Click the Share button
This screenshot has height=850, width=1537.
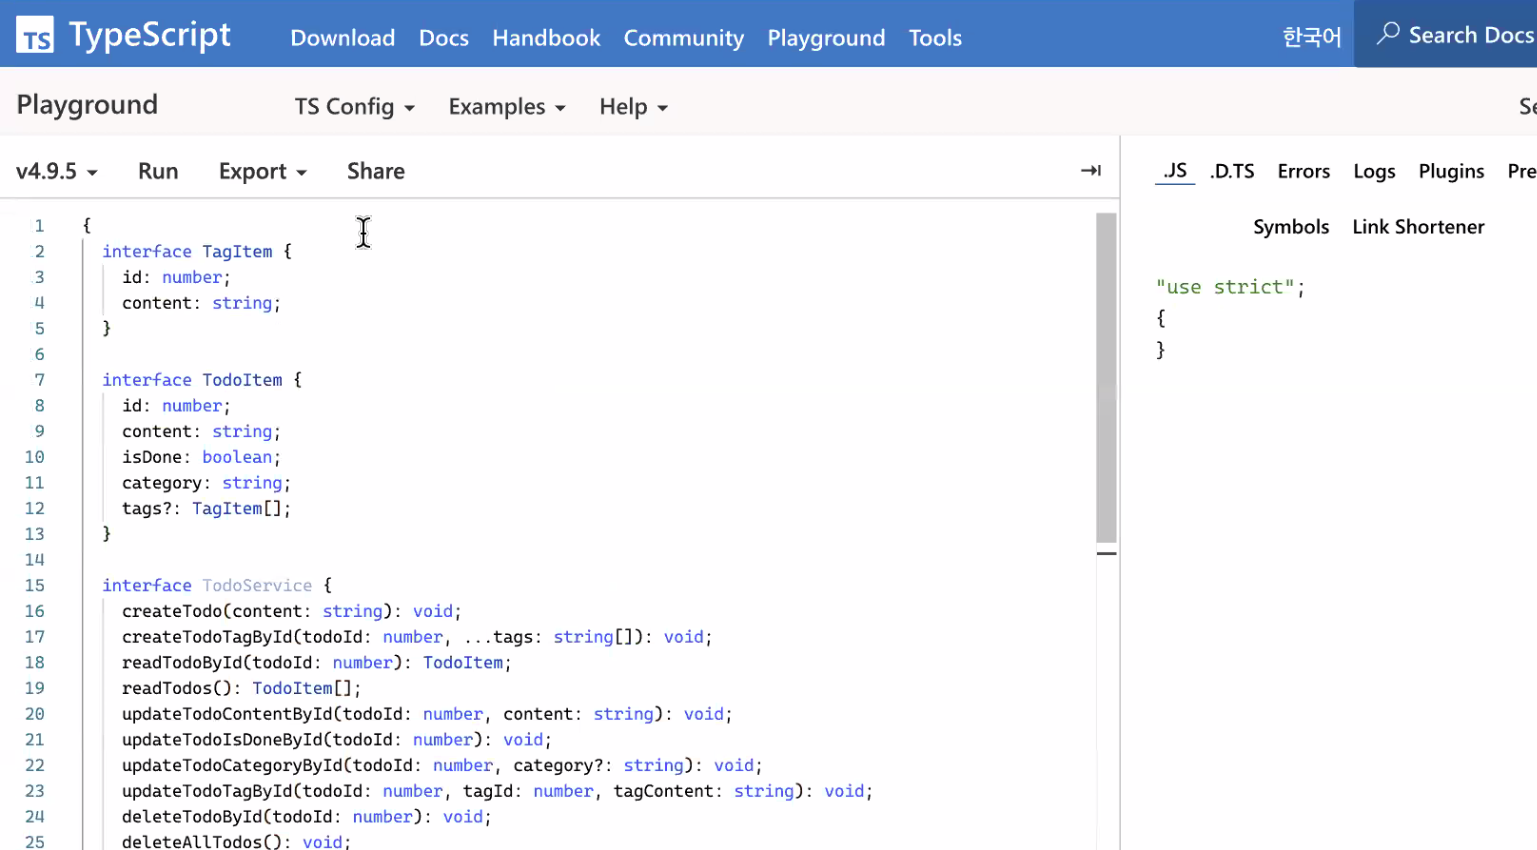pyautogui.click(x=376, y=171)
